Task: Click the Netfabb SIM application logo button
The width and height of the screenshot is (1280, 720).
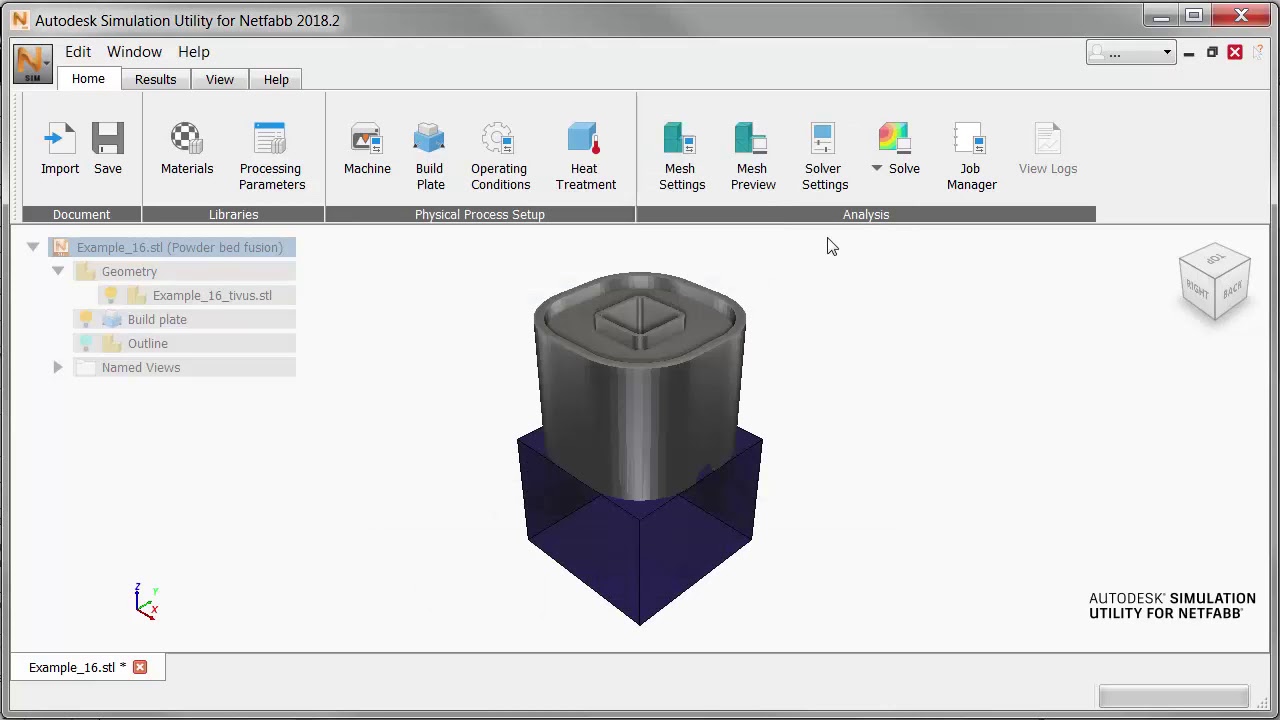Action: pyautogui.click(x=33, y=64)
